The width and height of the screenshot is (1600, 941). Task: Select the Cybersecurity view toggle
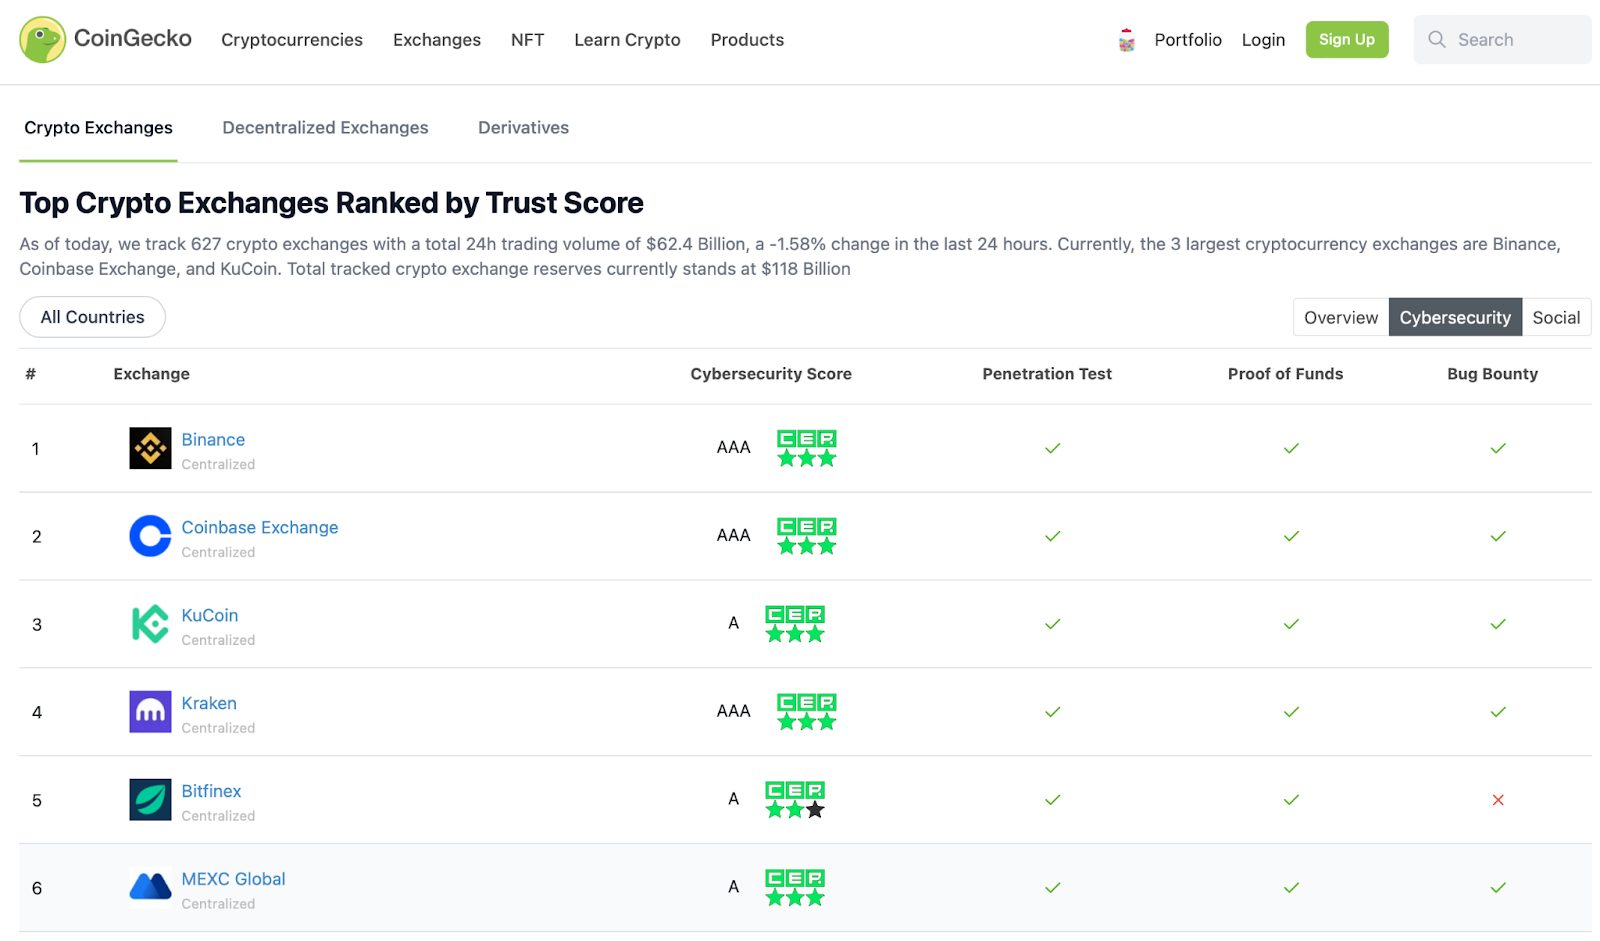click(x=1455, y=317)
